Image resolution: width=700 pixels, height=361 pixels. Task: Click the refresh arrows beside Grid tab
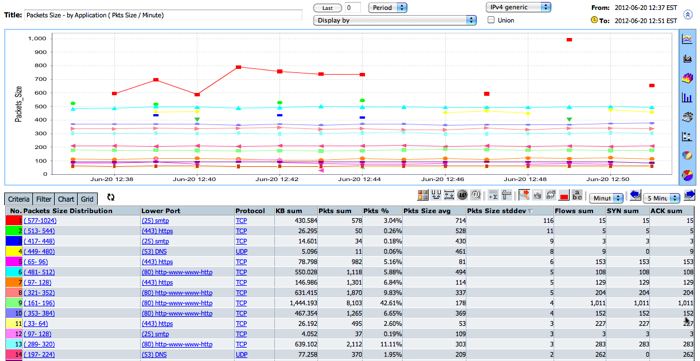111,197
